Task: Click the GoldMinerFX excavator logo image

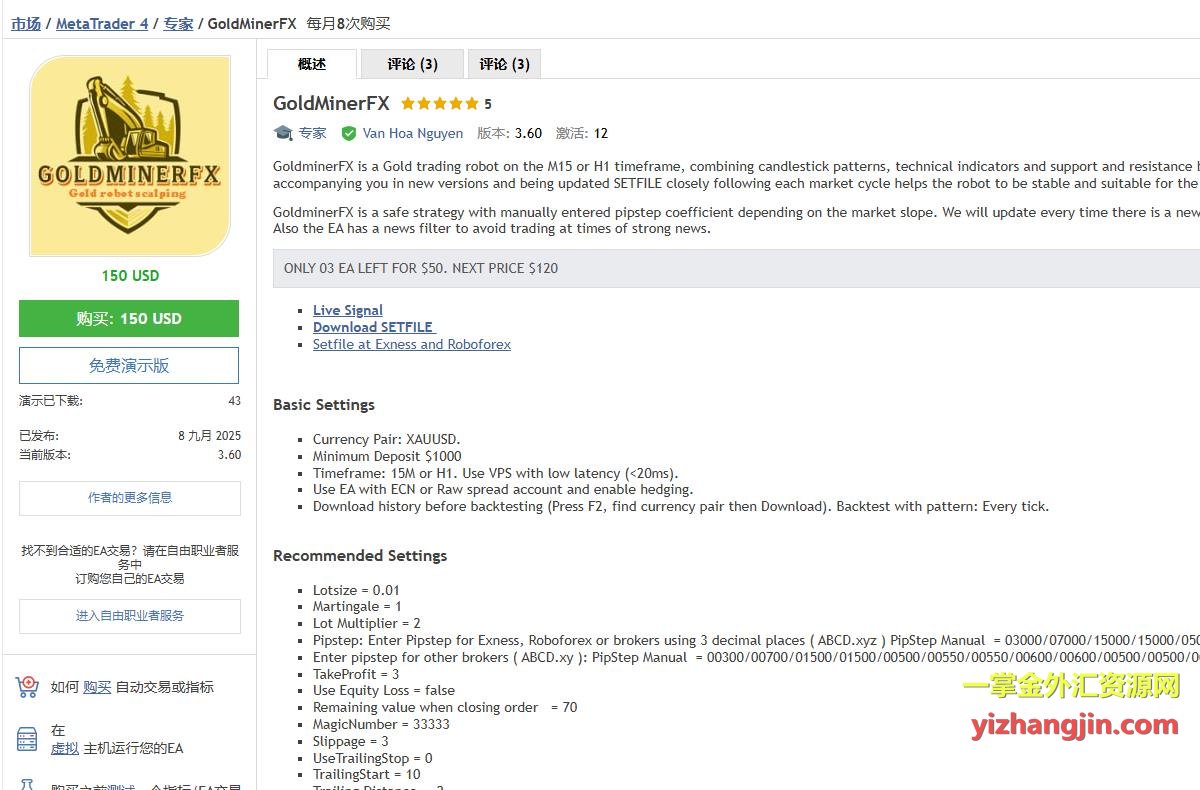Action: point(130,155)
